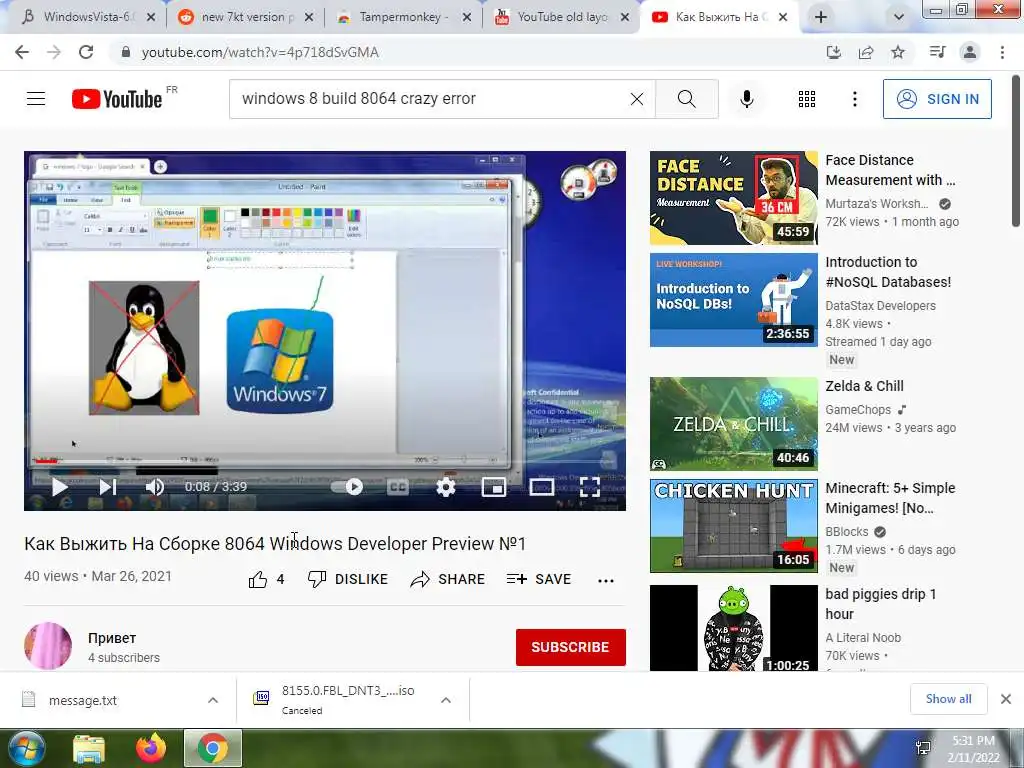Open media control icon in Chrome toolbar
The width and height of the screenshot is (1024, 768).
point(937,52)
